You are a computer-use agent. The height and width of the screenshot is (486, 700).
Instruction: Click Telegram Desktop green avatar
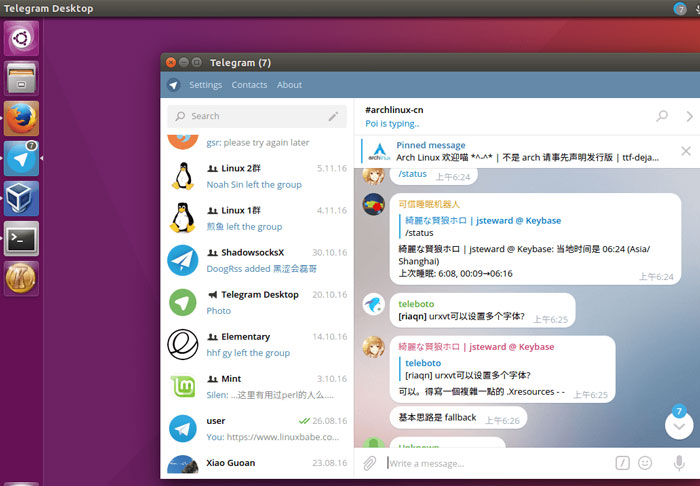point(183,303)
